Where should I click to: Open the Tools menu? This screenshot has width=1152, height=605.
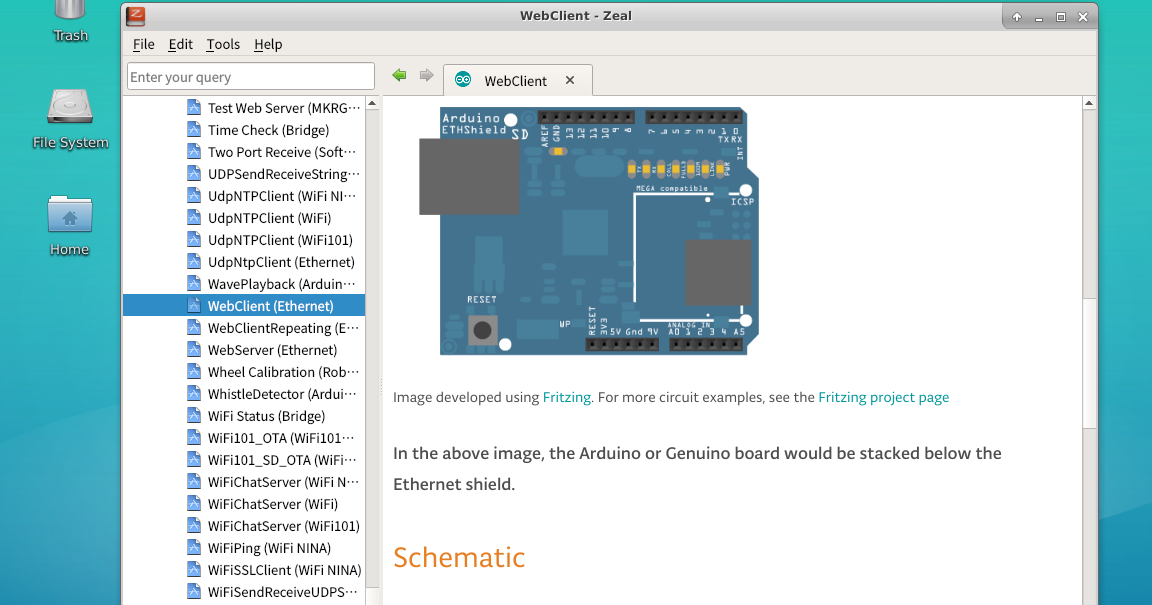[223, 44]
